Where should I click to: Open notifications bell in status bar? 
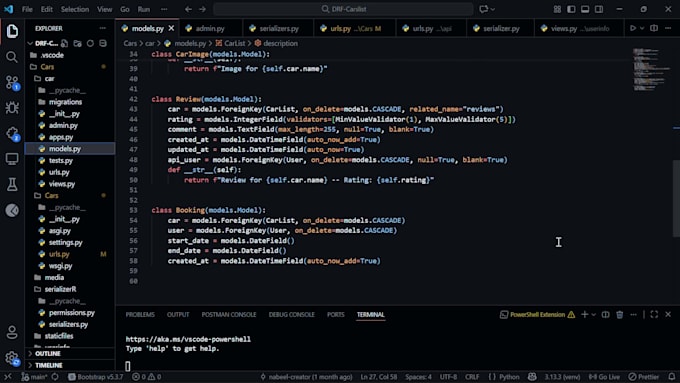[x=672, y=376]
